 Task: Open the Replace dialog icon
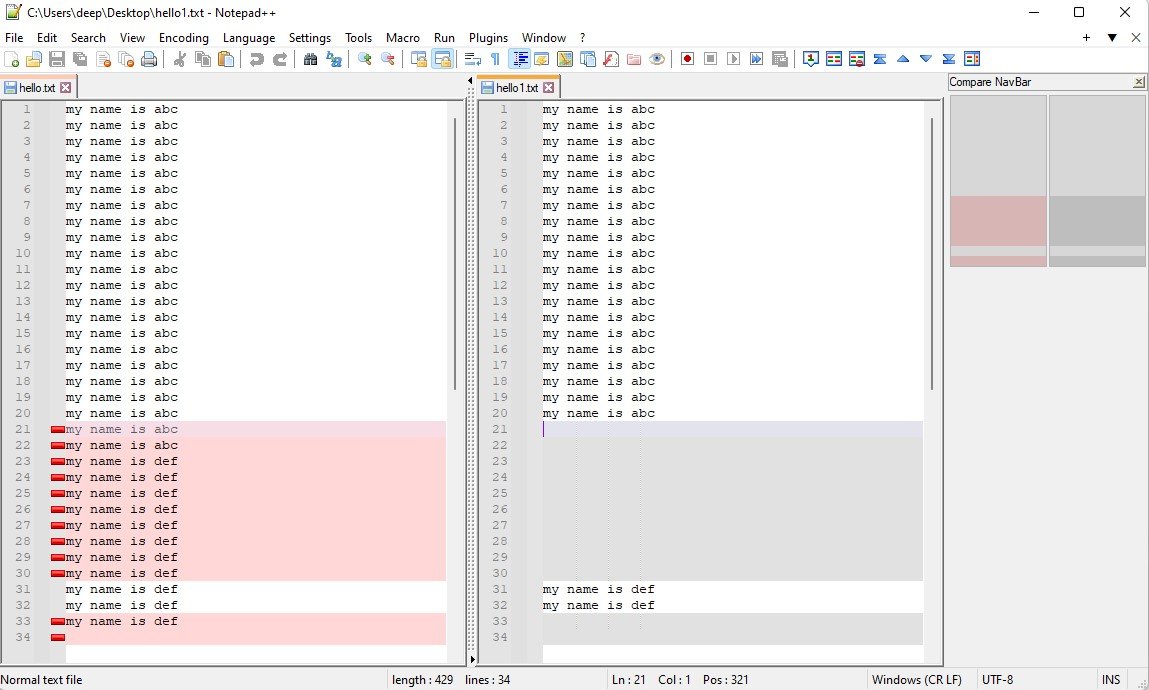[x=334, y=59]
